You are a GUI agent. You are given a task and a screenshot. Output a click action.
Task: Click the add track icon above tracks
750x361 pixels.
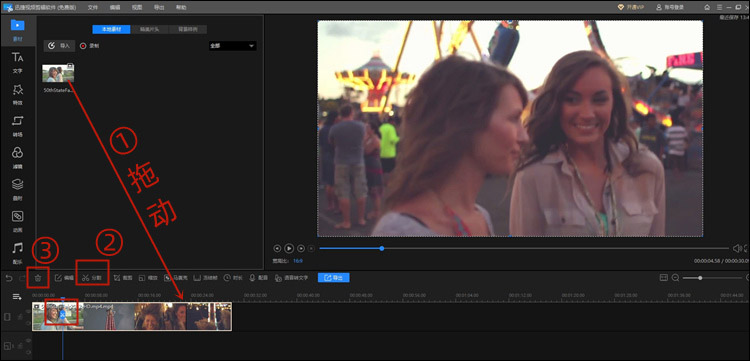coord(17,297)
